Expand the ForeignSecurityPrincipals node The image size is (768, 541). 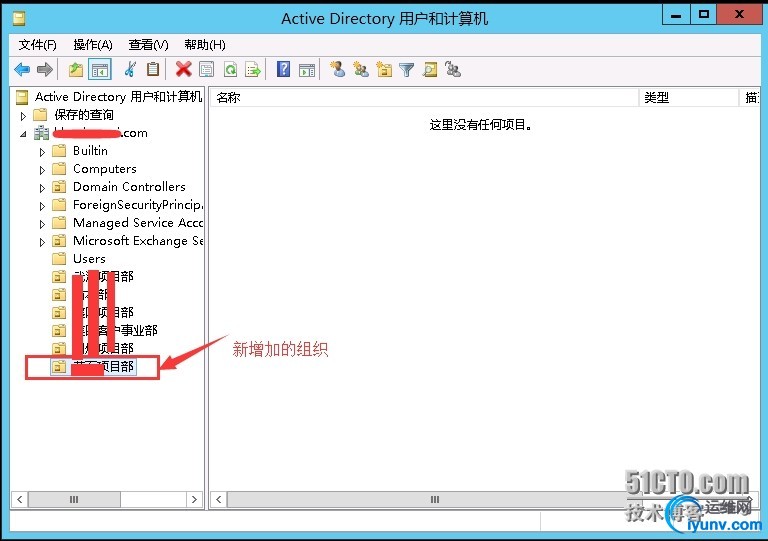pos(42,206)
